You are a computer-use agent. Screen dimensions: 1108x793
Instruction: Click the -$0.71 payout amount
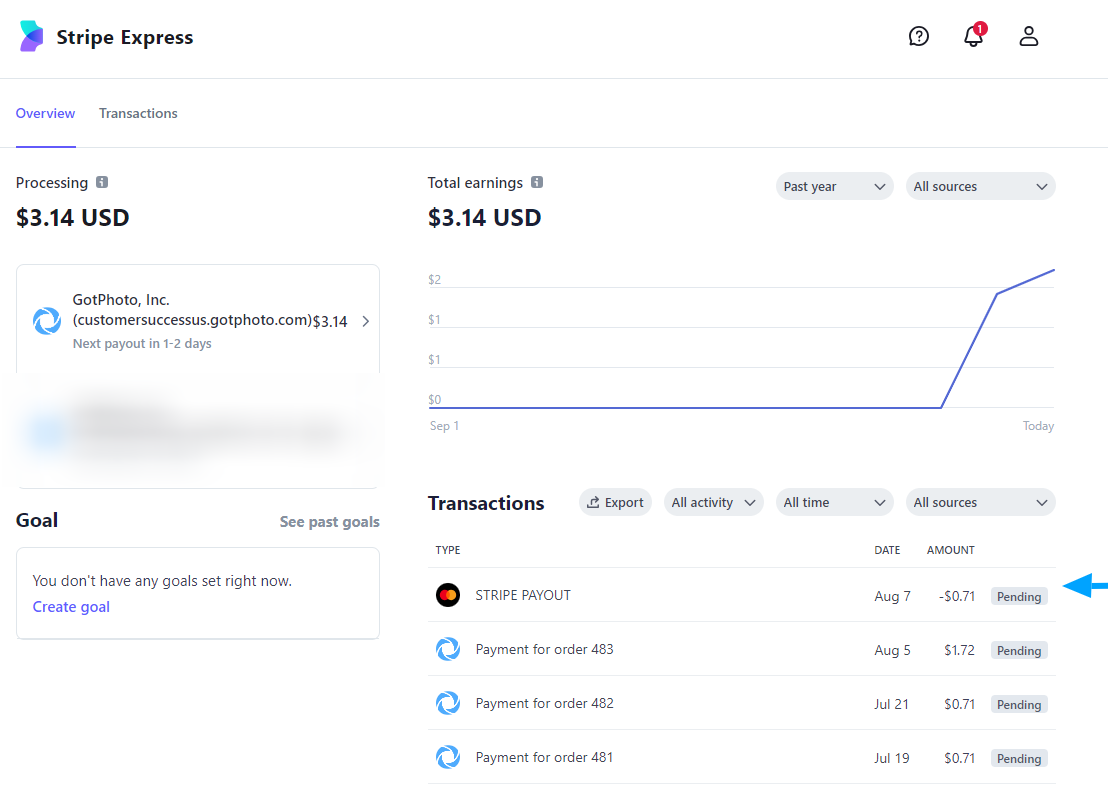(957, 596)
